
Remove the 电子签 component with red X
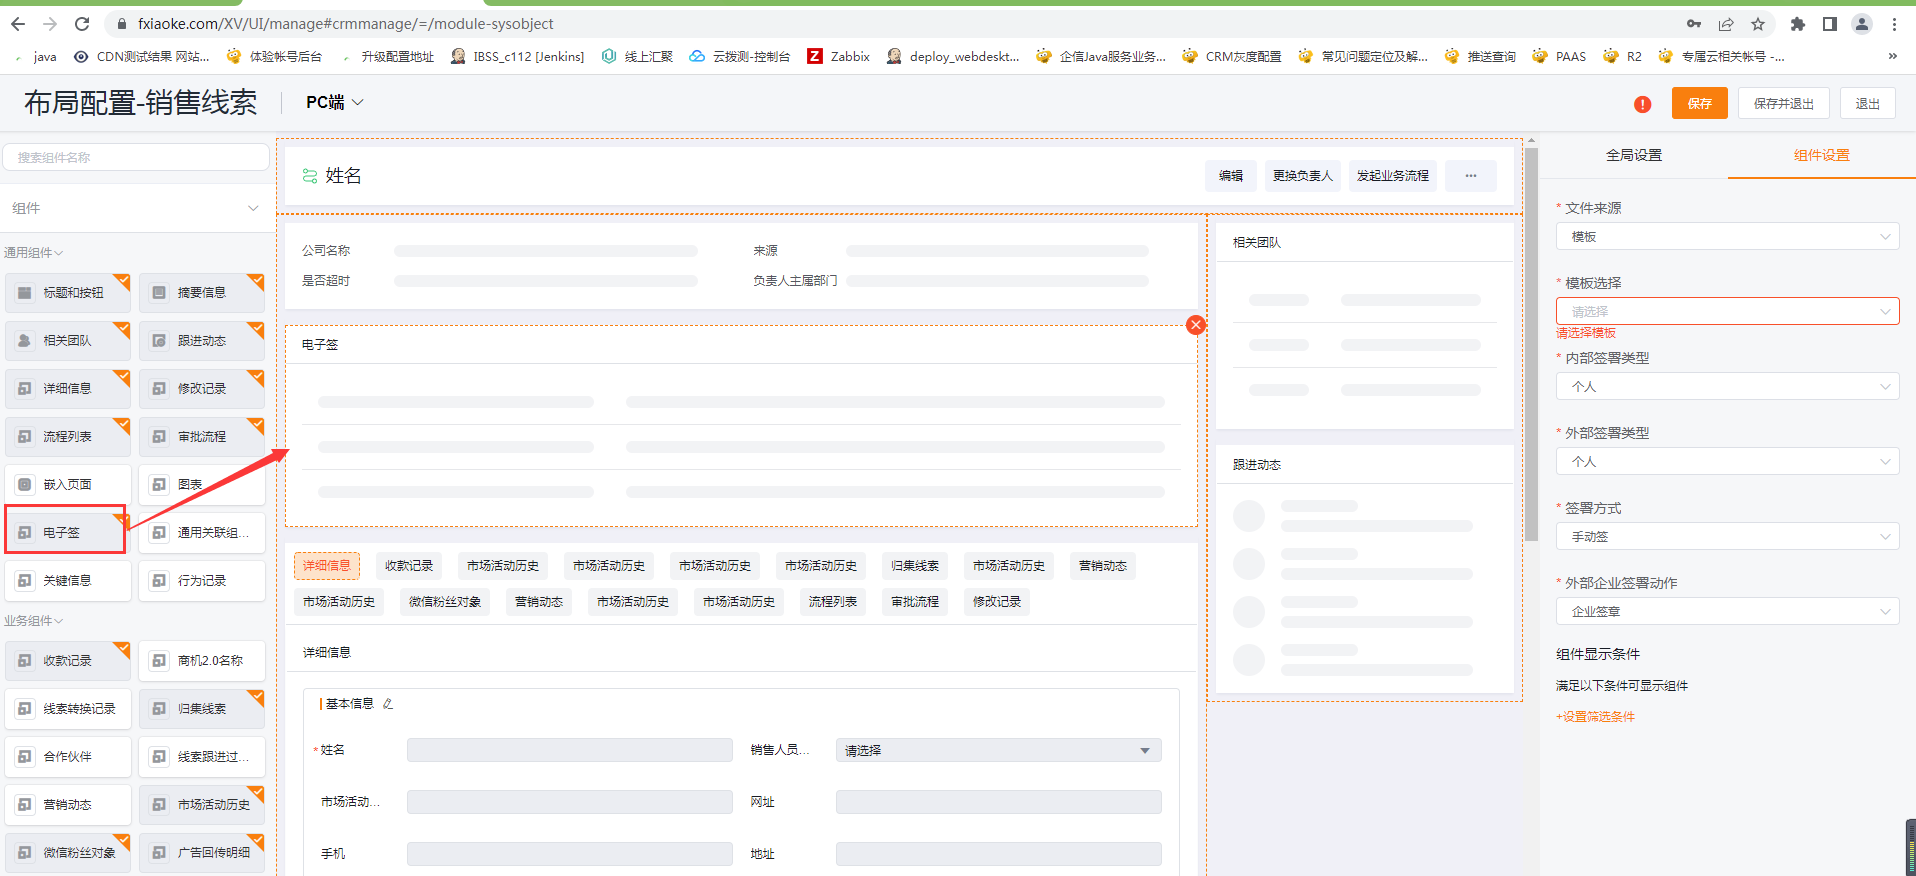coord(1195,325)
